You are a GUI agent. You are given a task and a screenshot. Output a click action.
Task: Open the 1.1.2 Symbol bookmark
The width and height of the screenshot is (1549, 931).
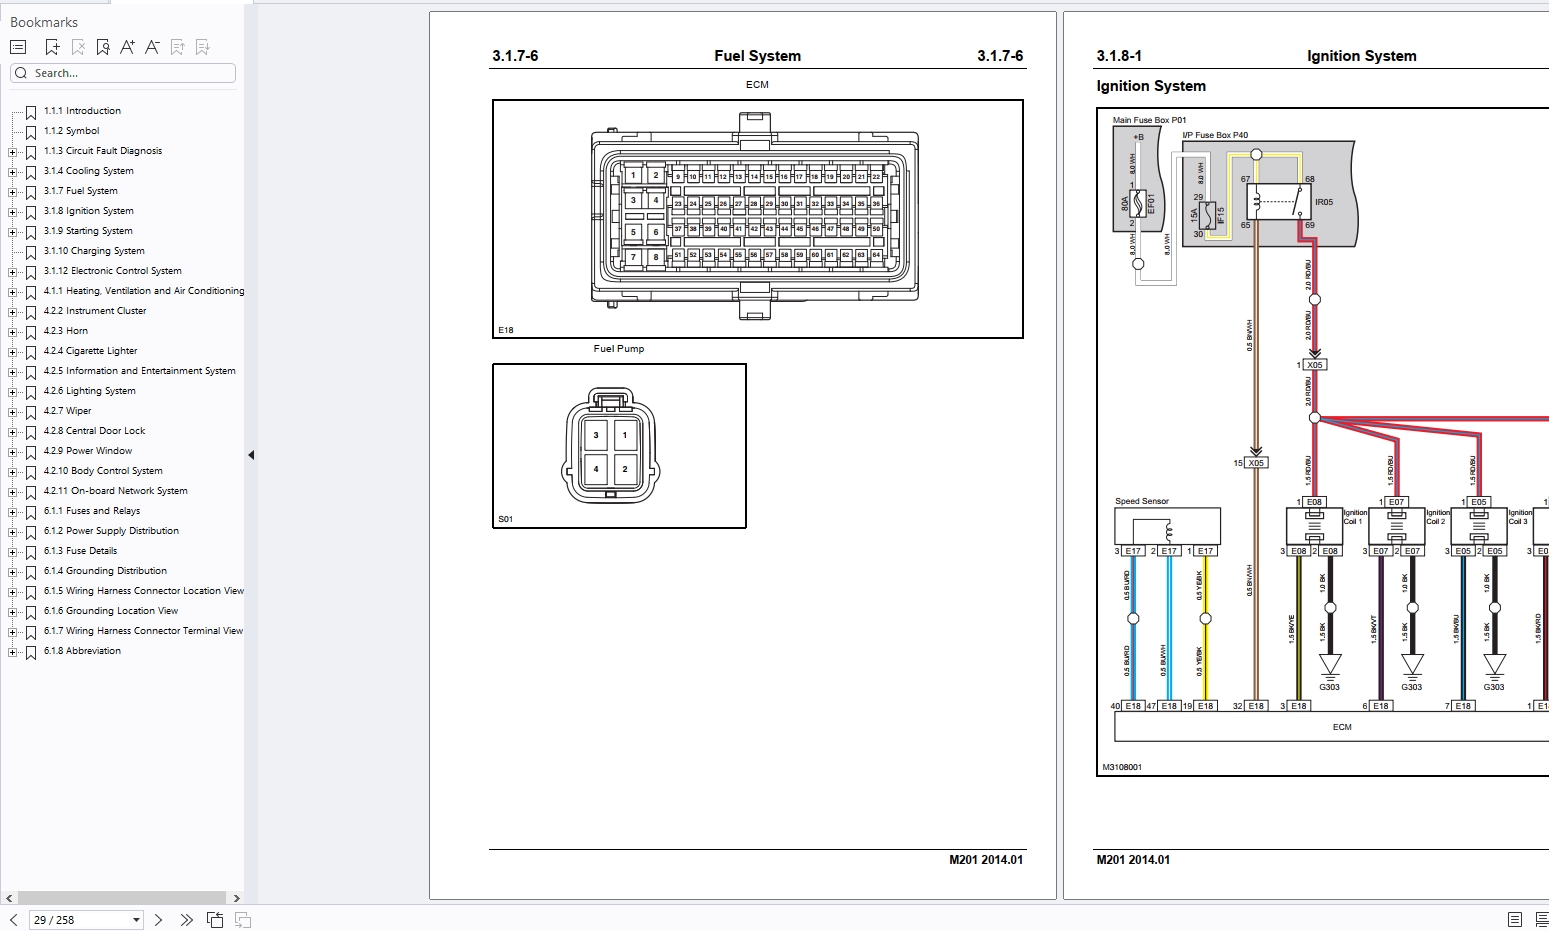coord(71,131)
